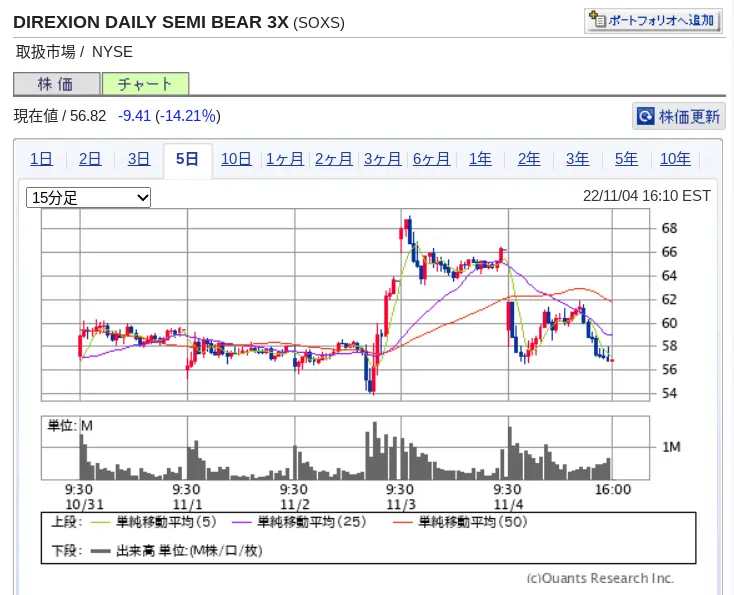The height and width of the screenshot is (595, 734).
Task: Click the 単純移動平均(25) legend entry
Action: 300,522
